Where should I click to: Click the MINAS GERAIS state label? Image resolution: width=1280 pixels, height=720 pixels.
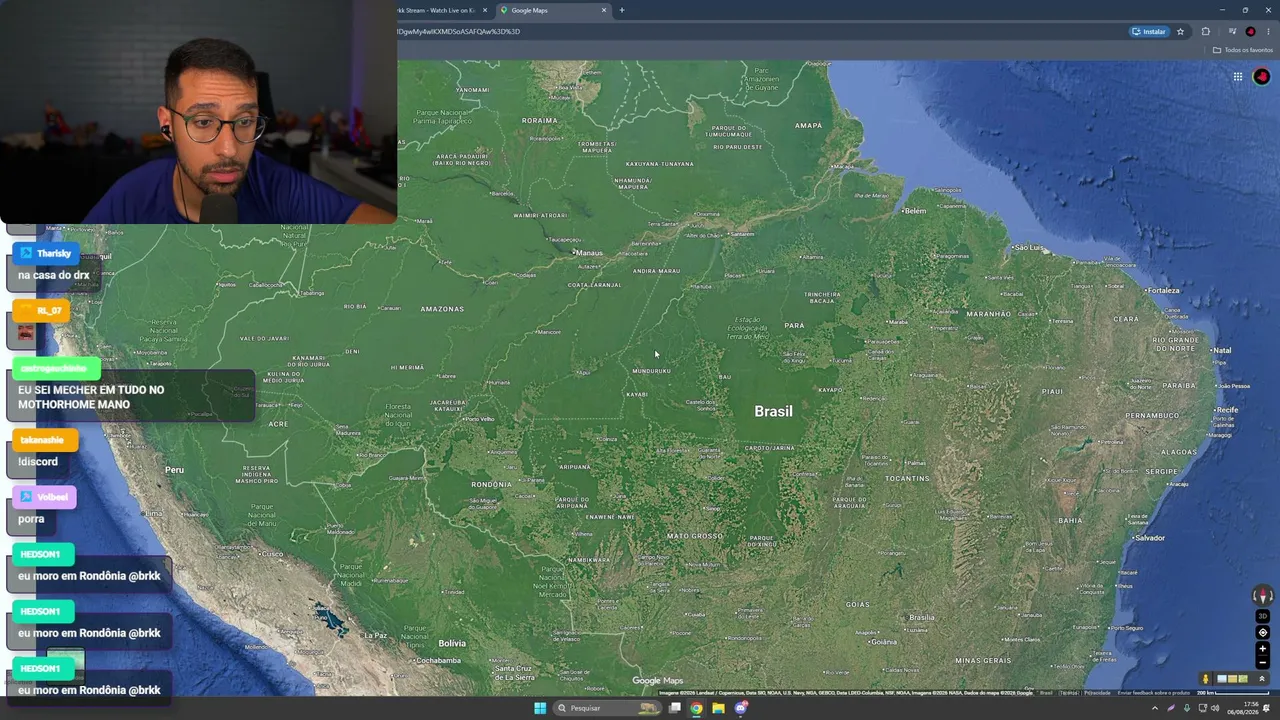coord(983,660)
